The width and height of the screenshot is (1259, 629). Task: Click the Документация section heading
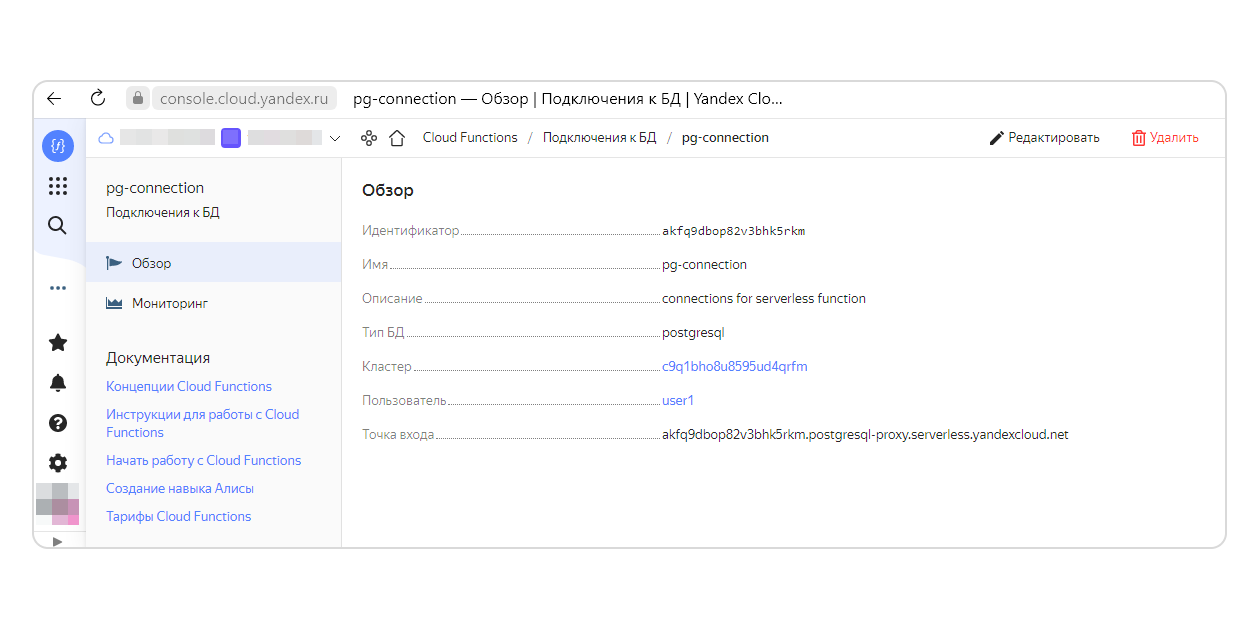158,357
